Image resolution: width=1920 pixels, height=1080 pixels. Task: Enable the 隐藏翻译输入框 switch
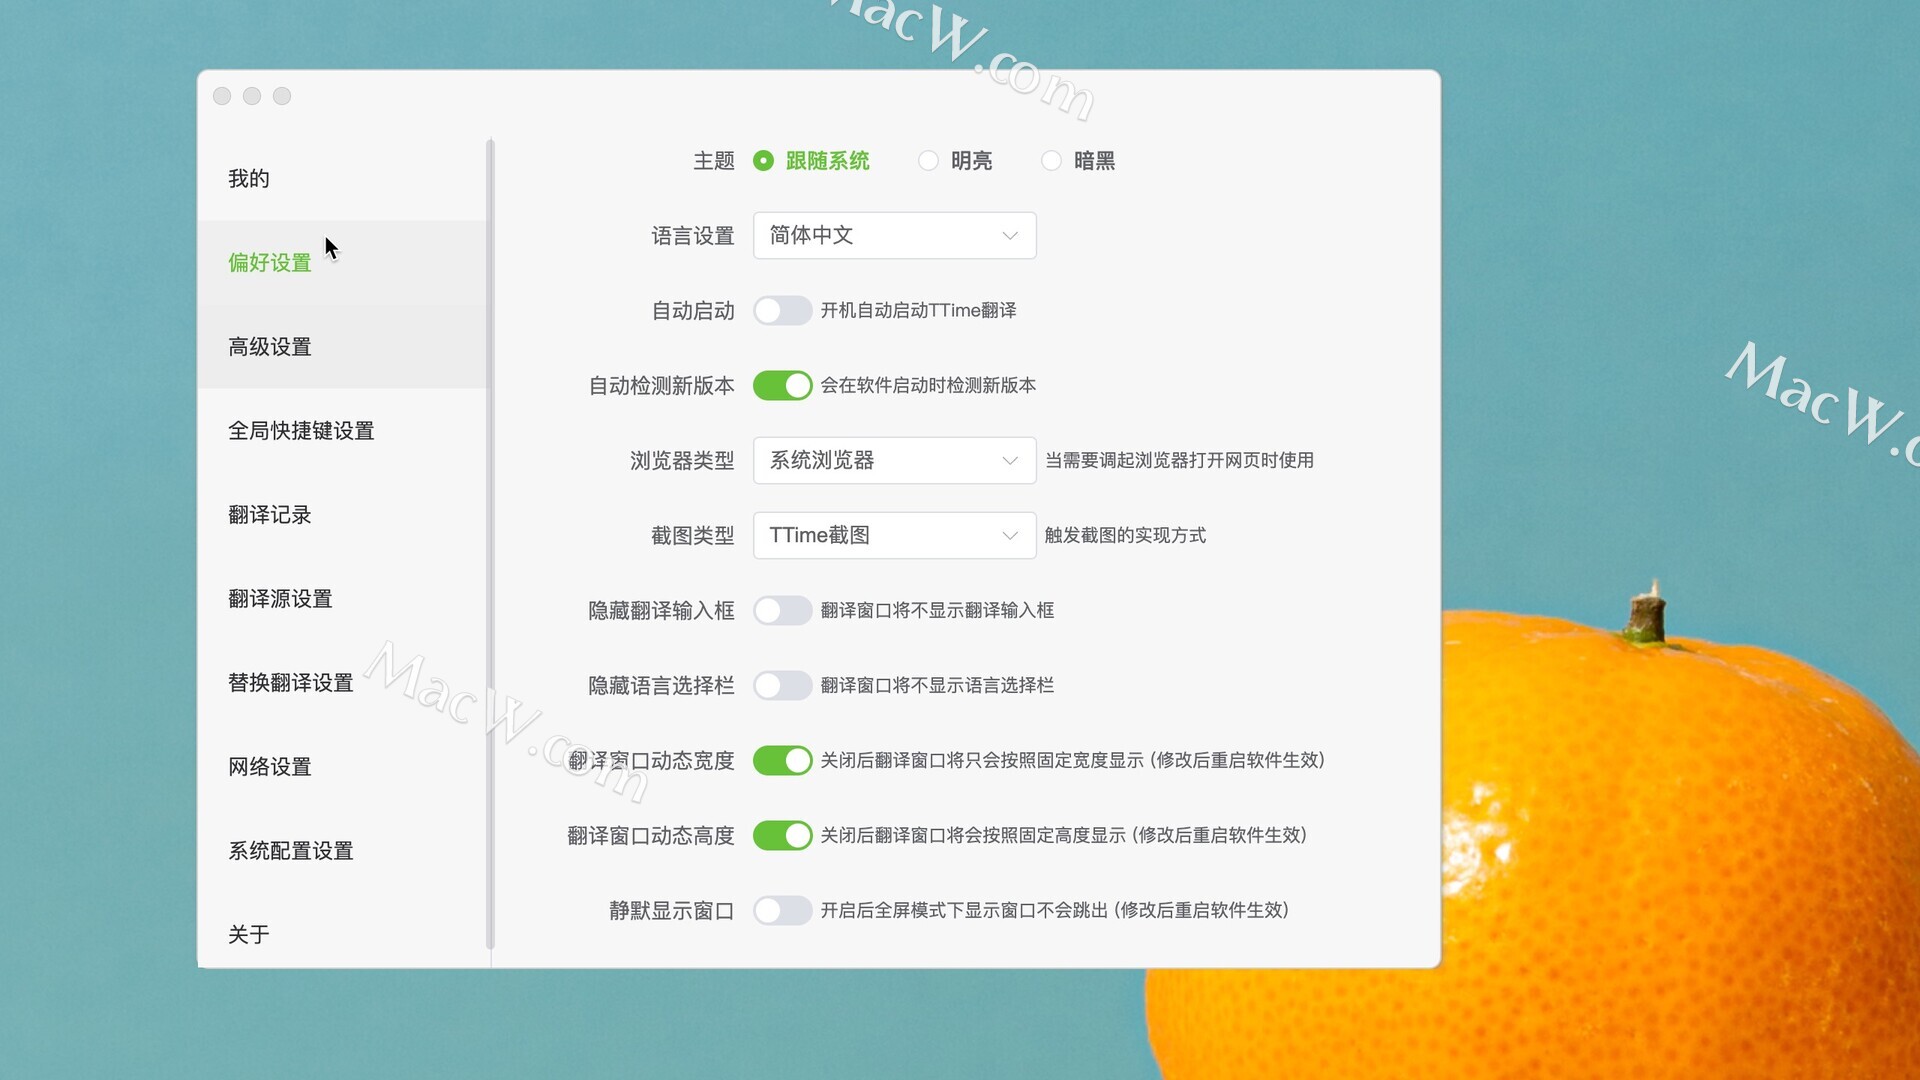point(782,611)
